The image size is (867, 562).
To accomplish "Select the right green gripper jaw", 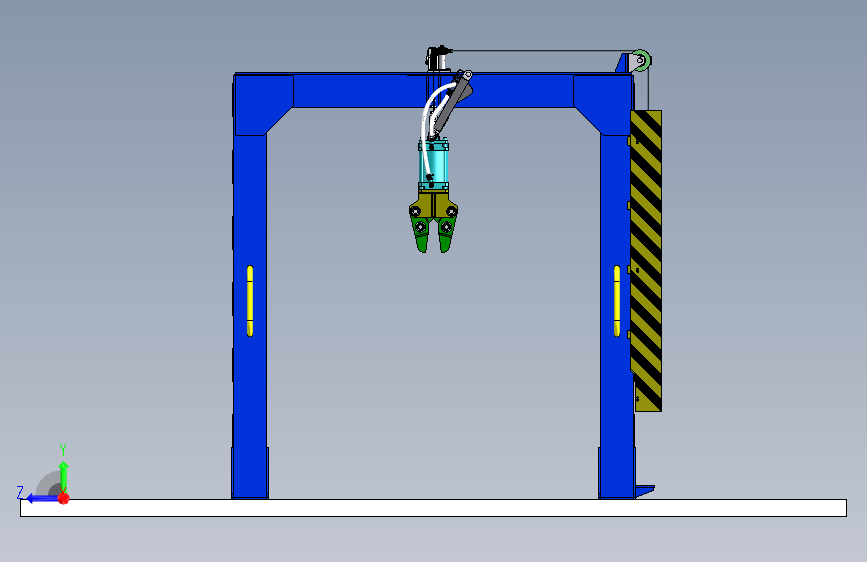I will tap(446, 235).
